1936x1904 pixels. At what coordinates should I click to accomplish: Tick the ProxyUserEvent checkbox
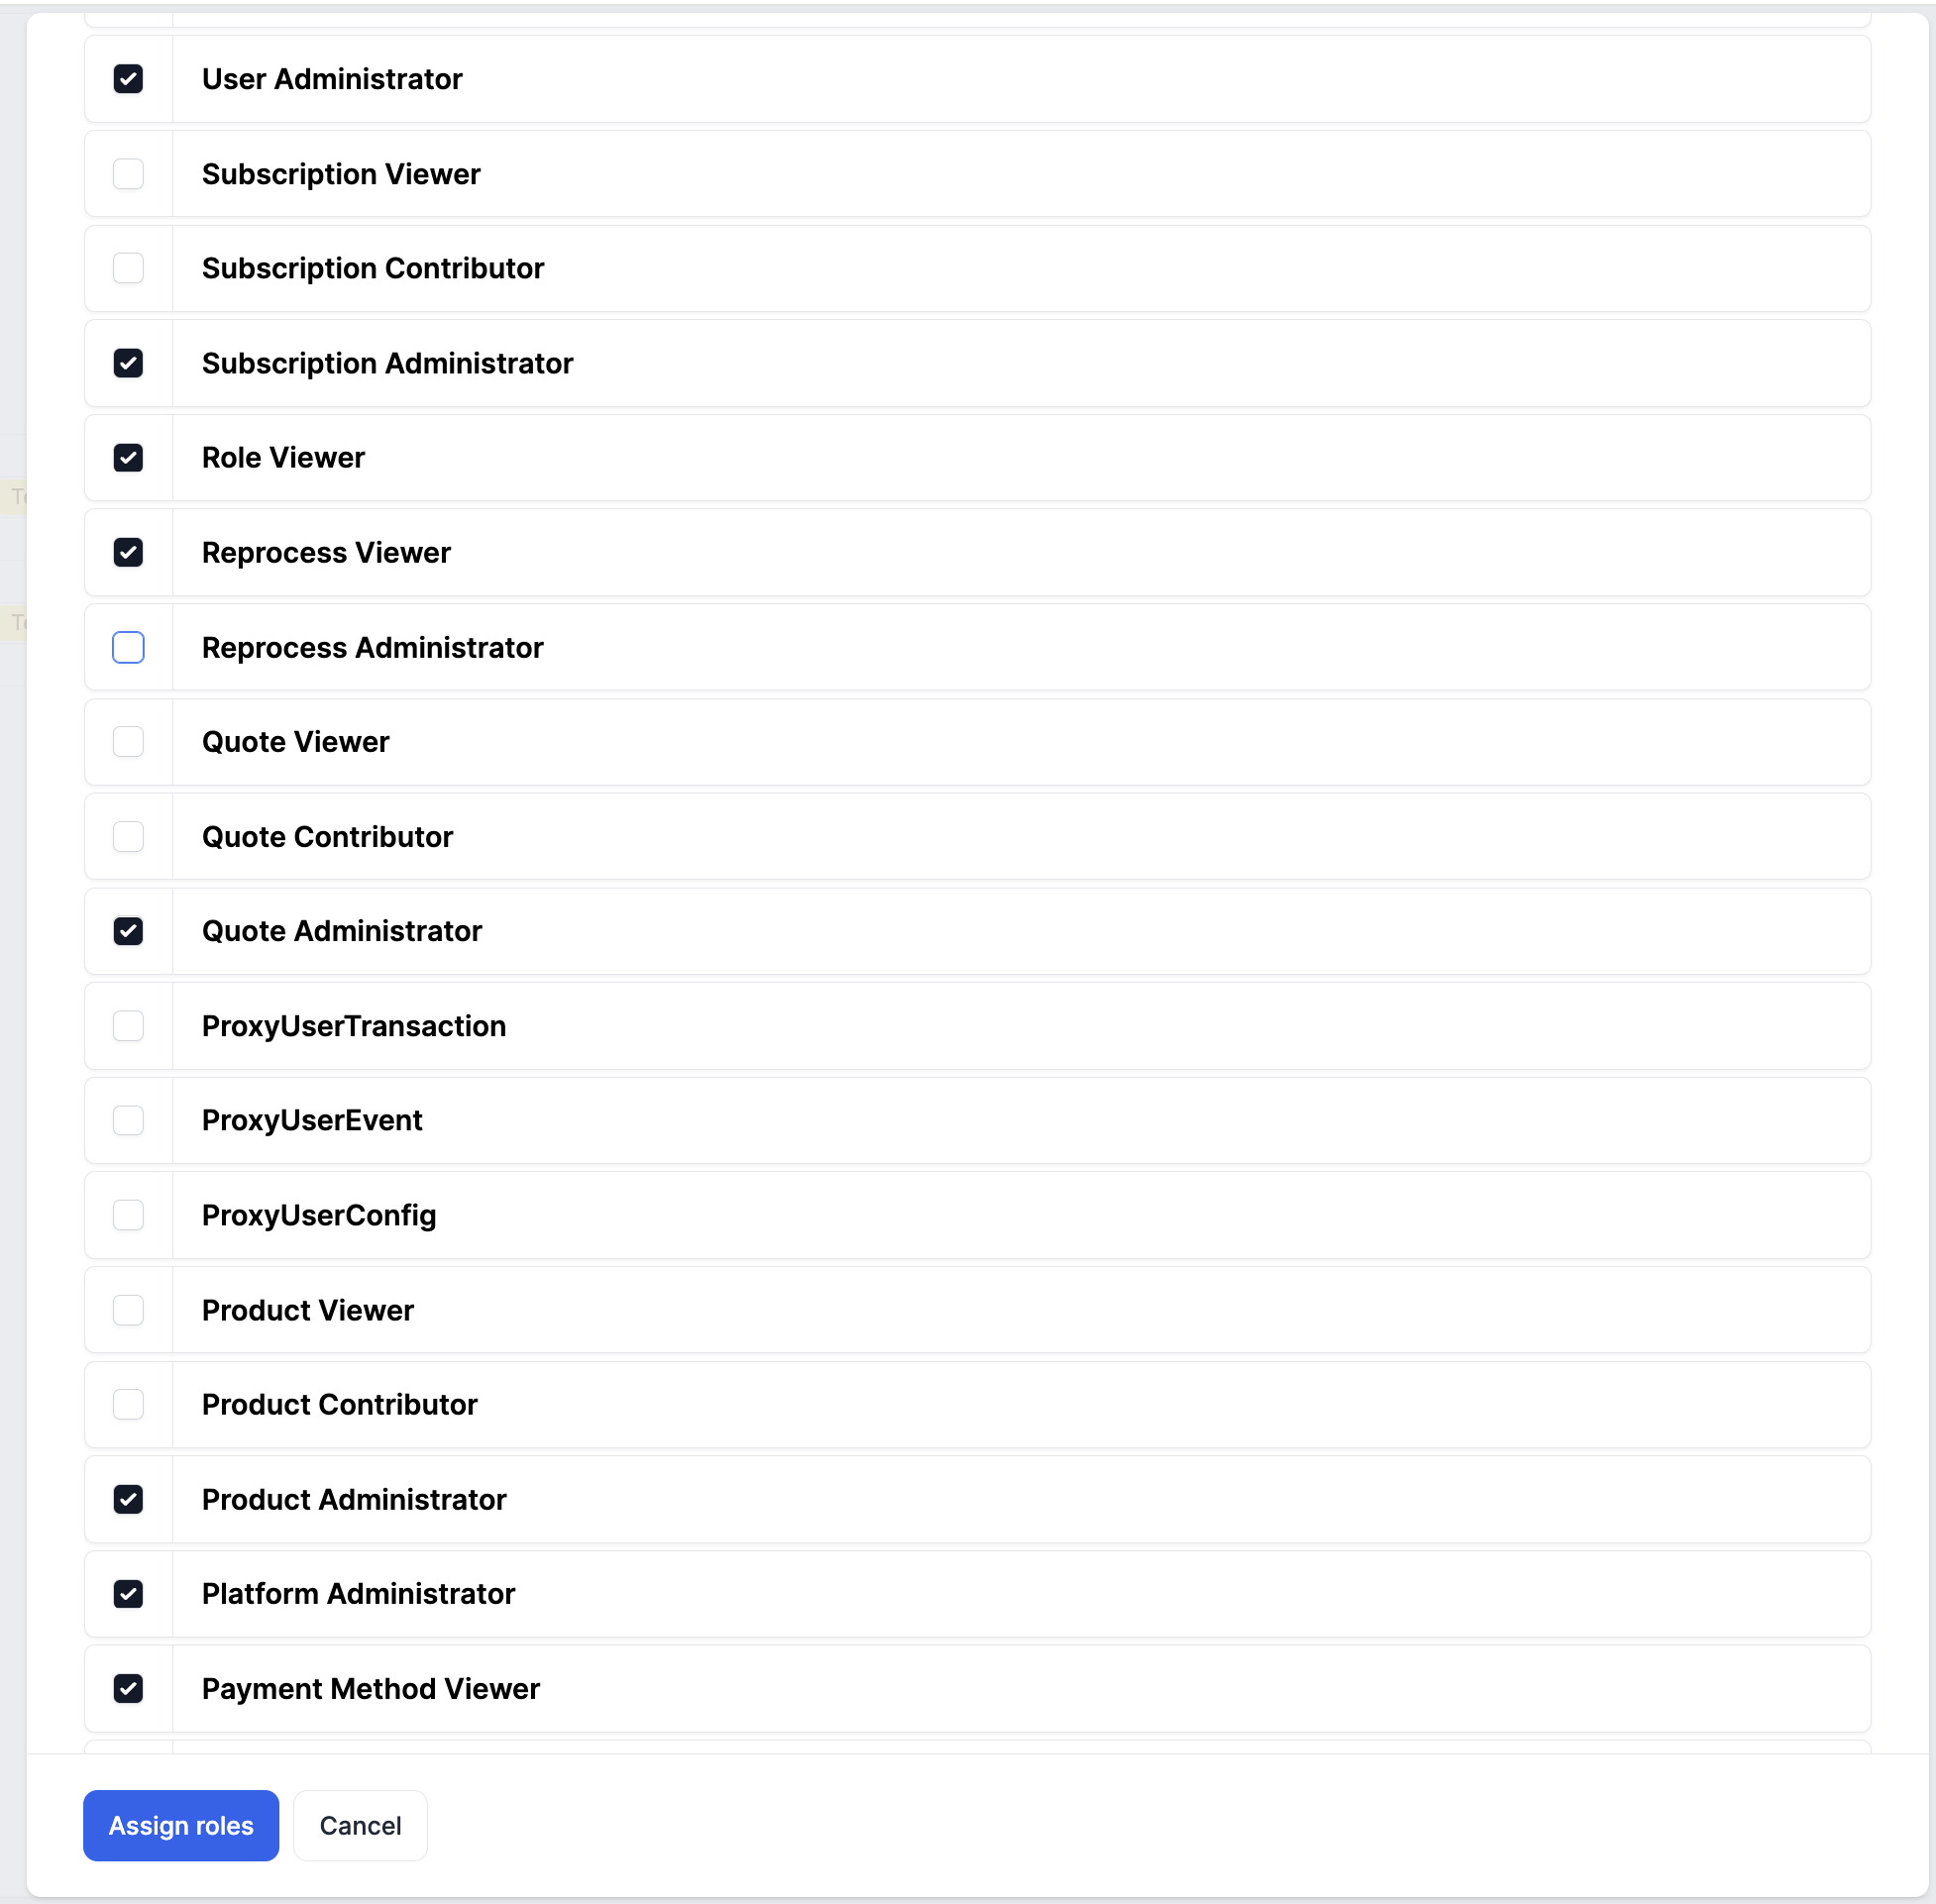(x=128, y=1120)
